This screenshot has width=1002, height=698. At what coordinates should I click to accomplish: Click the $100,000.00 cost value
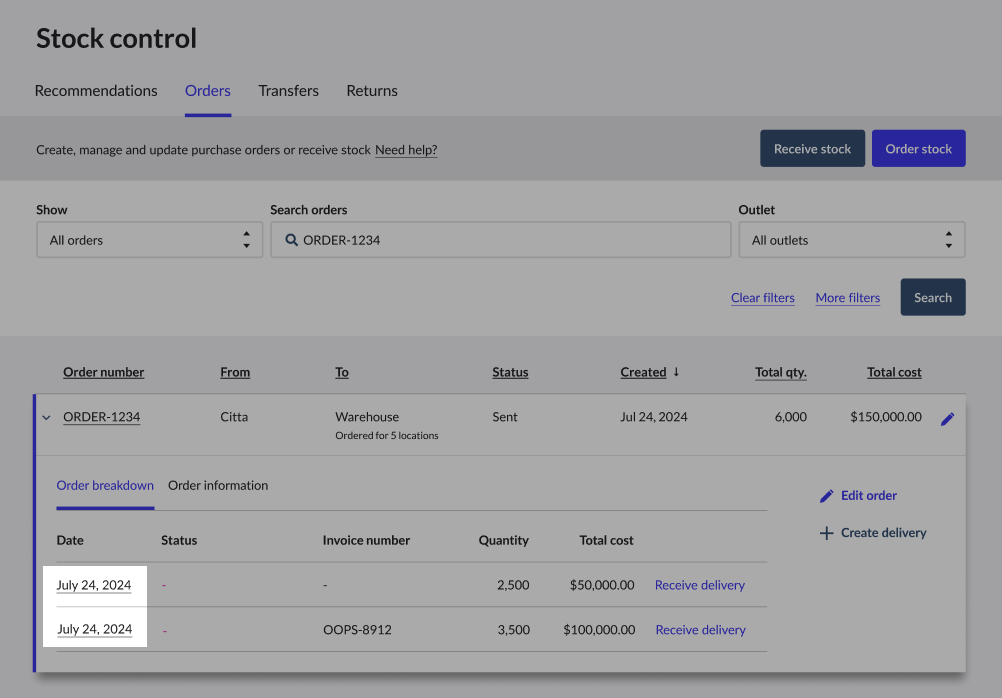599,630
